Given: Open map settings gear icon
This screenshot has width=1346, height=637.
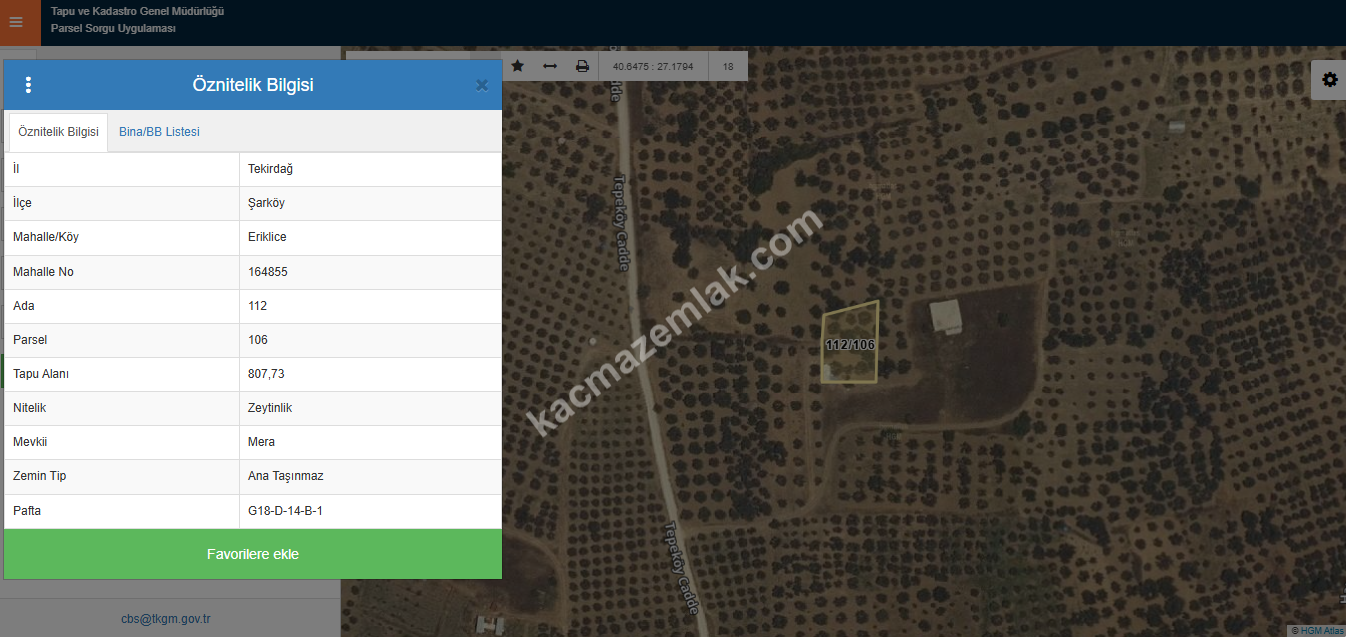Looking at the screenshot, I should tap(1329, 80).
